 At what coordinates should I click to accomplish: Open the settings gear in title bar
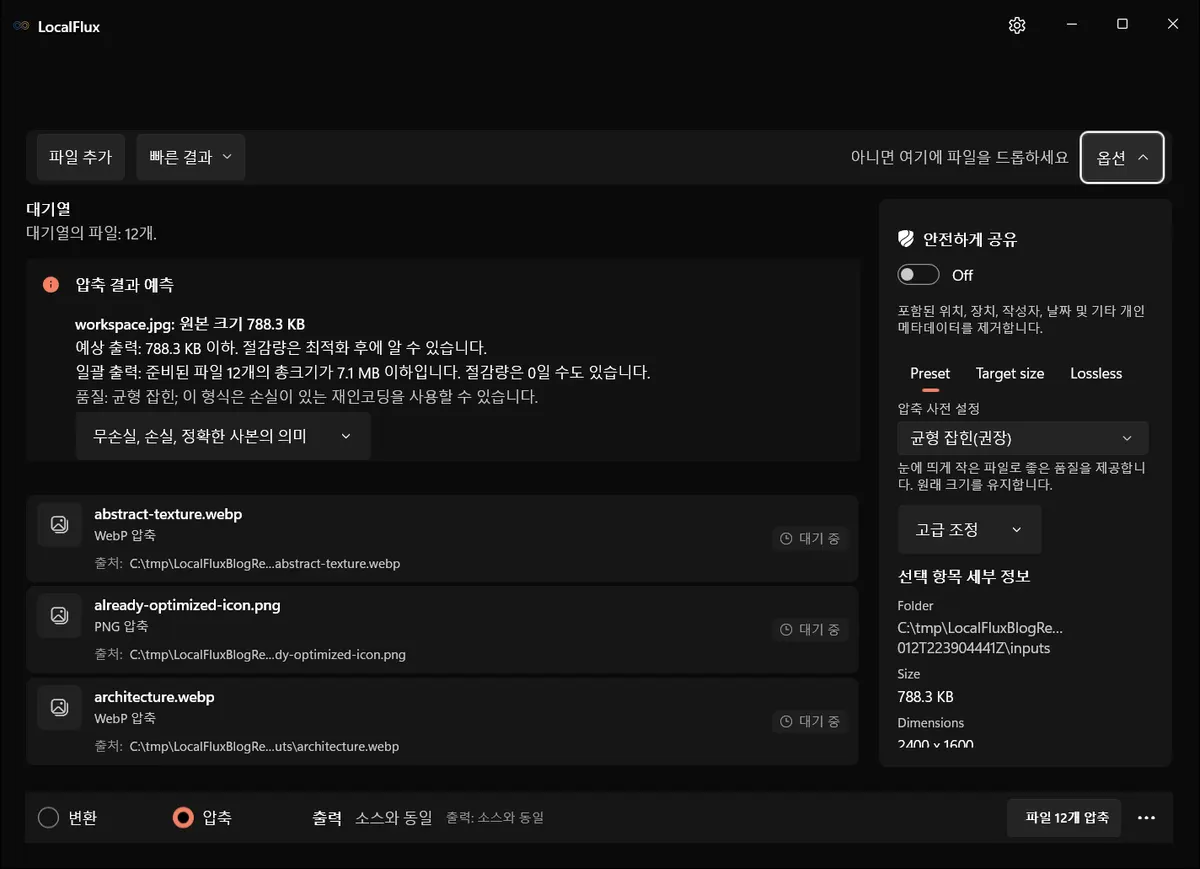click(x=1017, y=25)
